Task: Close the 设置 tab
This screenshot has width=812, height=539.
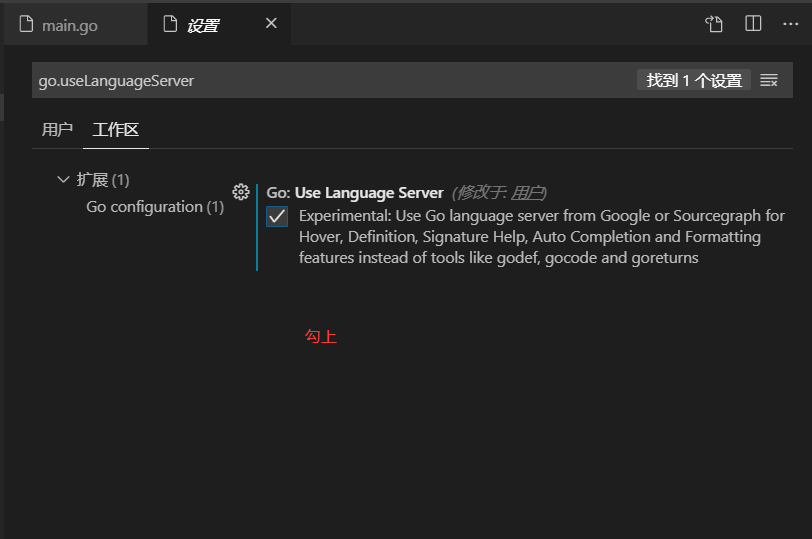Action: pos(271,23)
